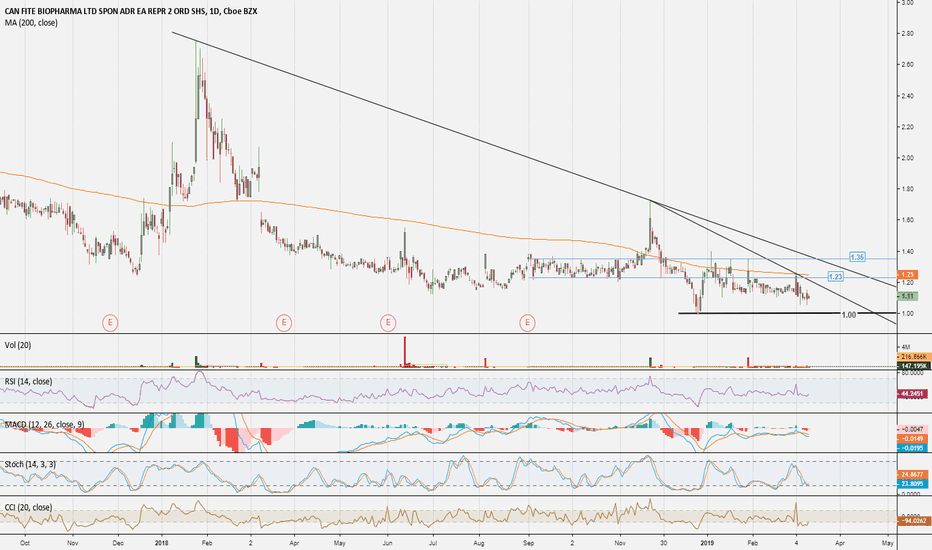The width and height of the screenshot is (932, 550).
Task: Click the 2.60 tick on the price axis
Action: pos(908,65)
